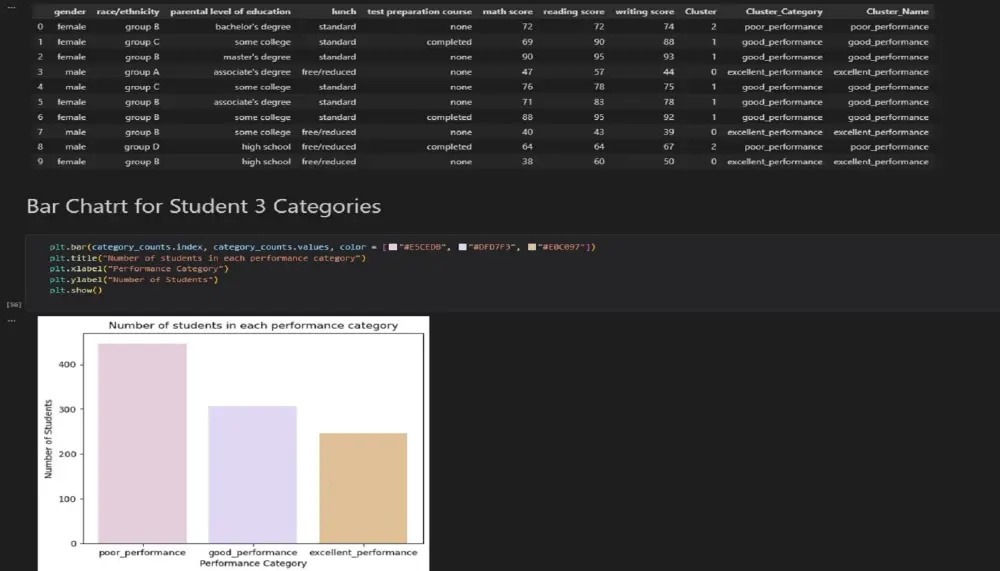Click the 'group A' cell in row 3
This screenshot has height=571, width=1000.
point(142,72)
